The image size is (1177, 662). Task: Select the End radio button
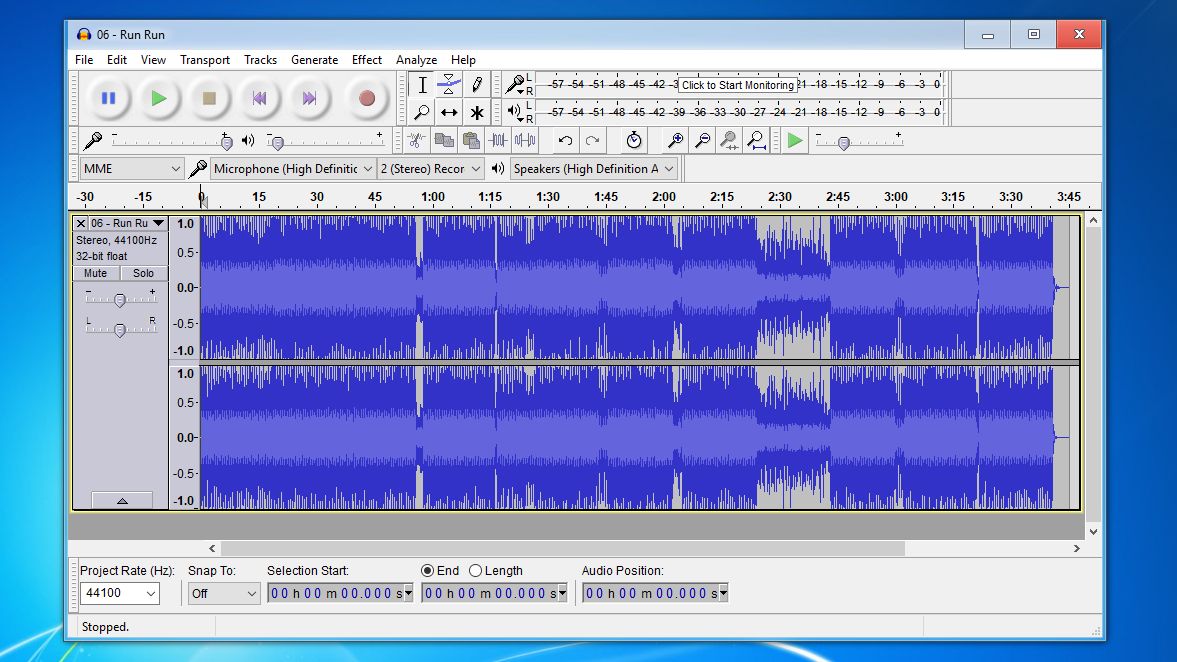428,571
